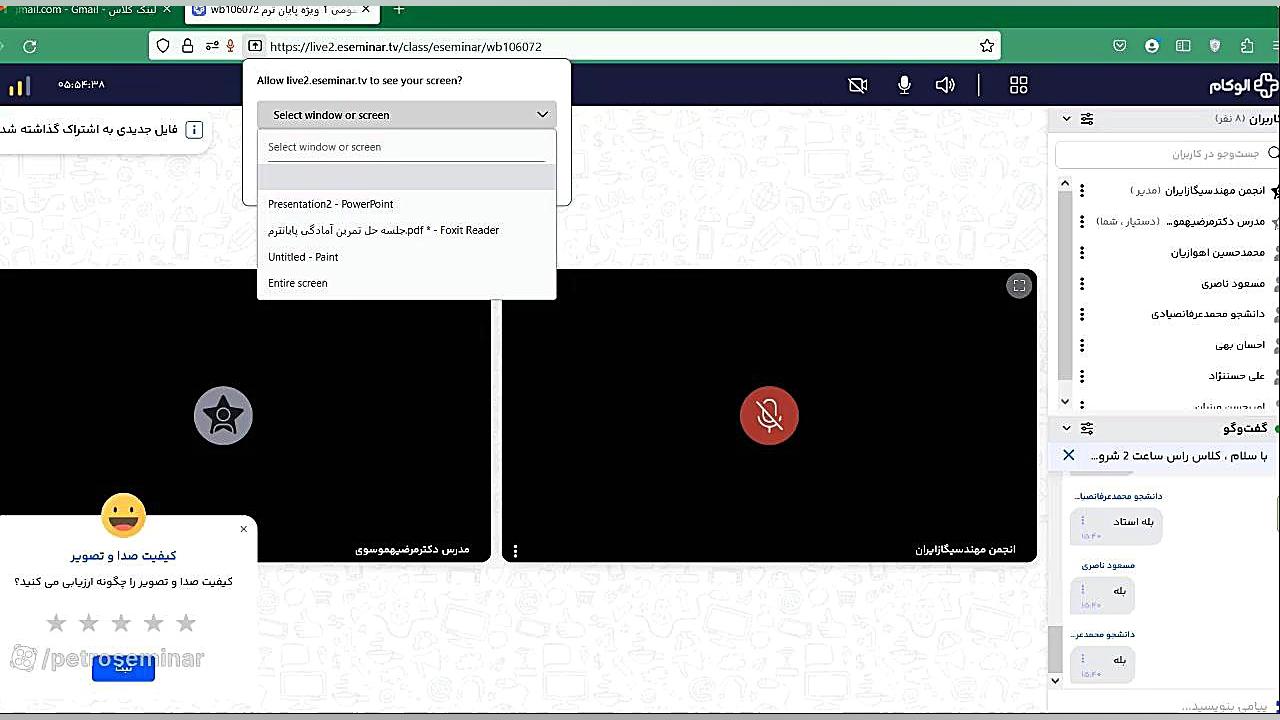The width and height of the screenshot is (1280, 720).
Task: Open the grid layout icon
Action: point(1019,85)
